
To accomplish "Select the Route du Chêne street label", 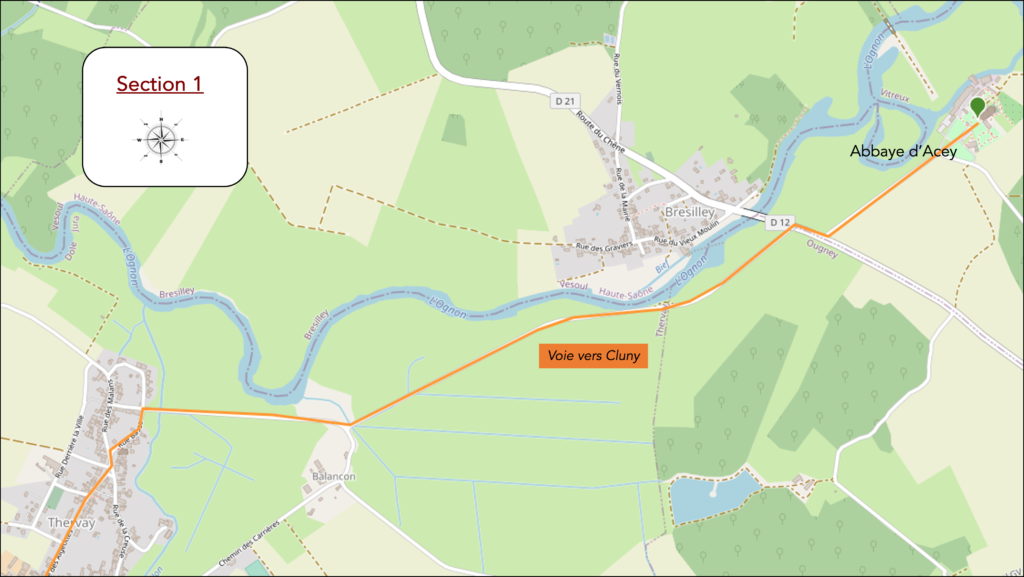I will 600,131.
